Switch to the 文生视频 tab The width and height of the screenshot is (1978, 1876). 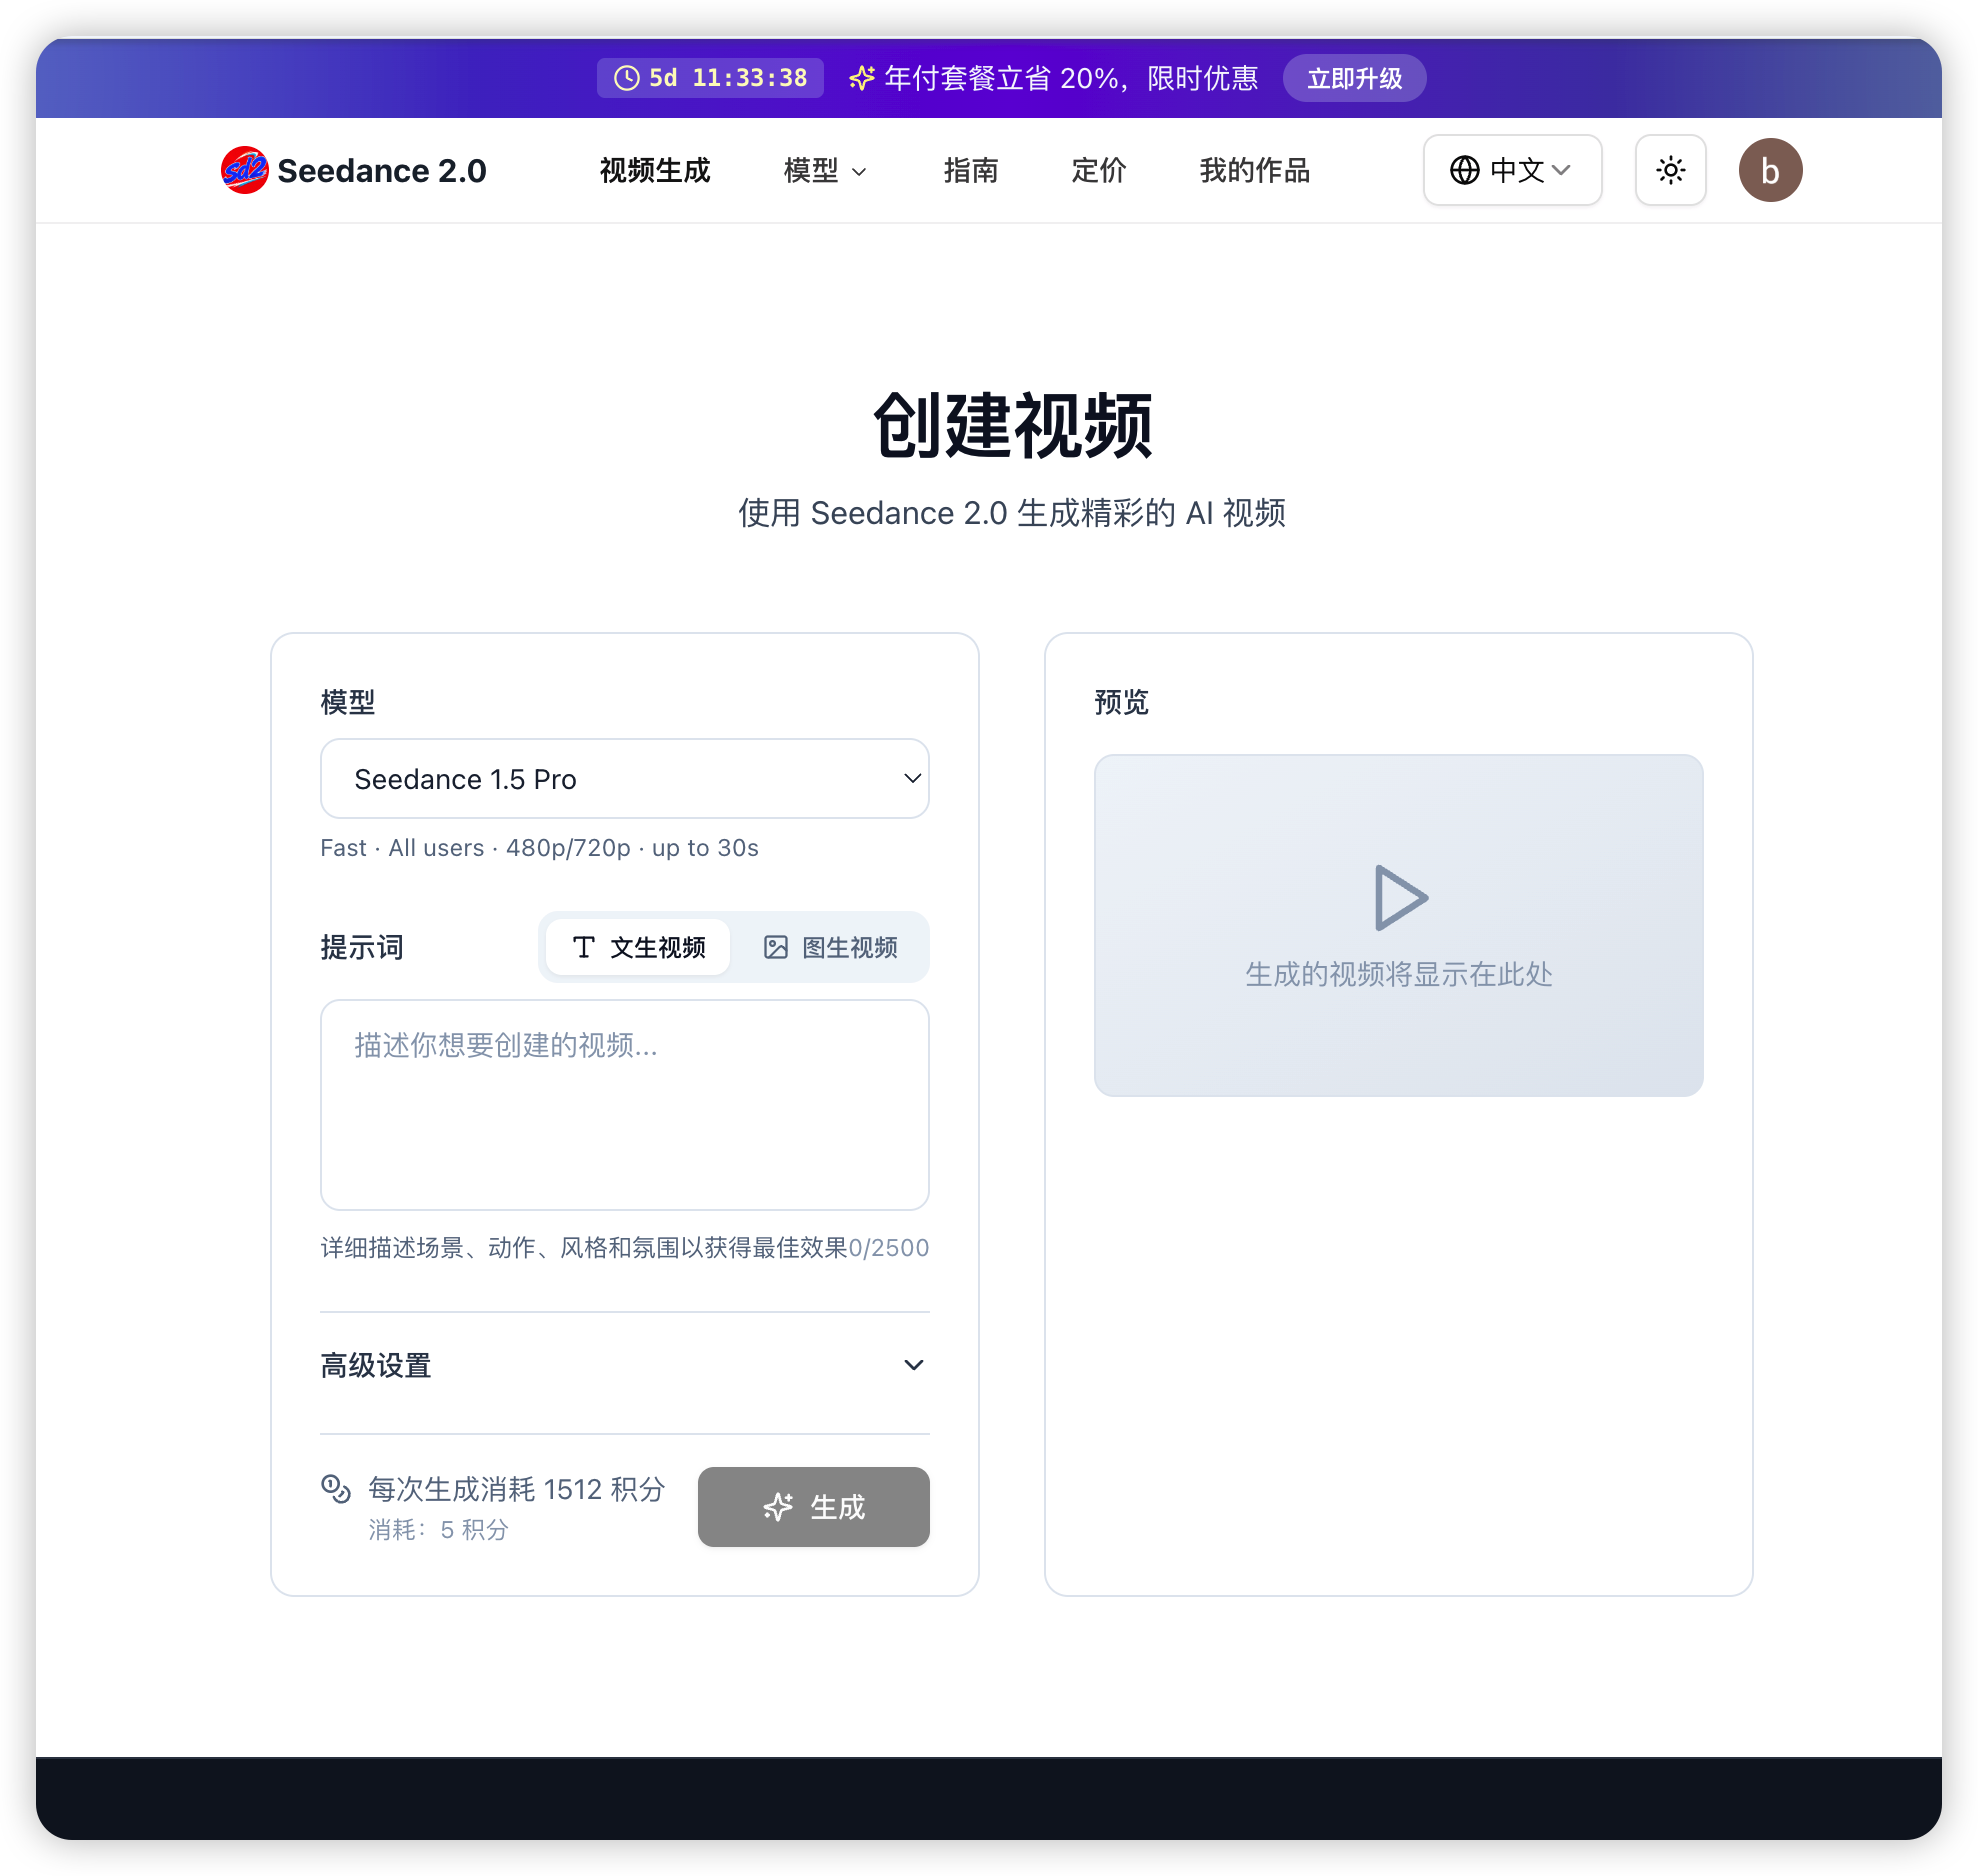[638, 947]
